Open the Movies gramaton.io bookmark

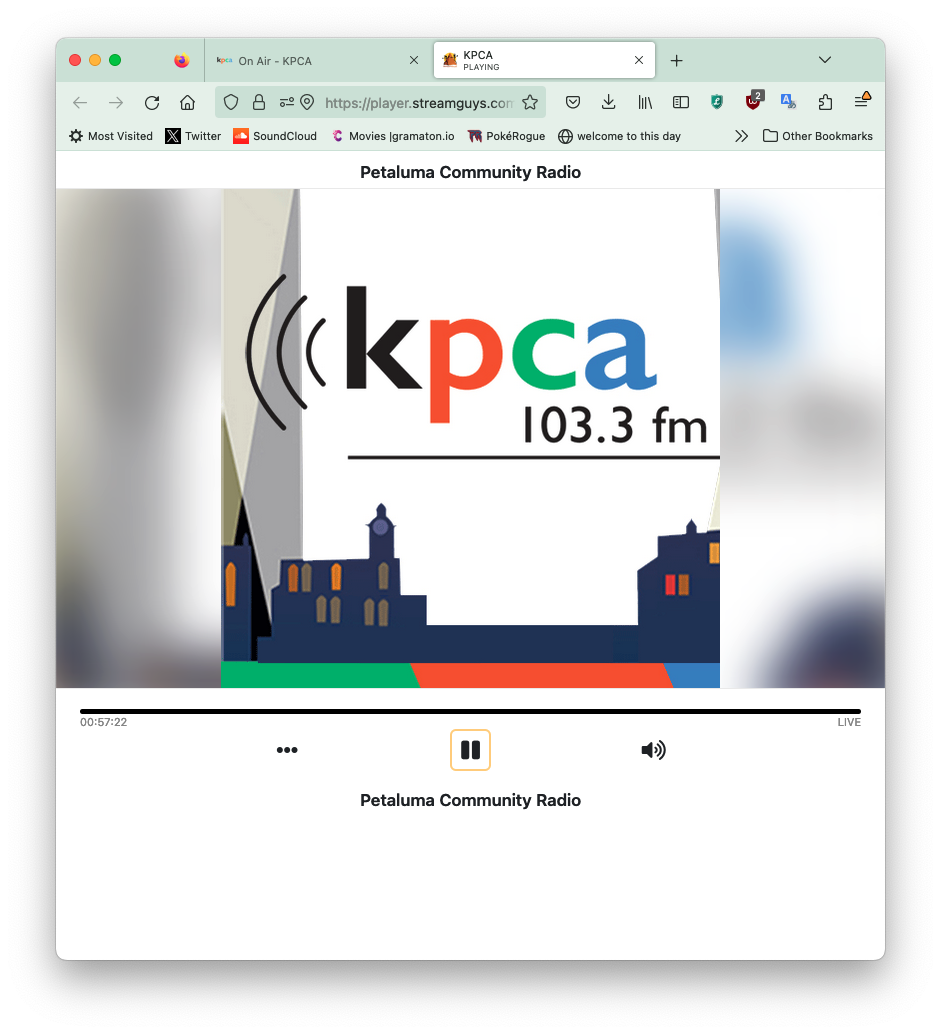(393, 136)
